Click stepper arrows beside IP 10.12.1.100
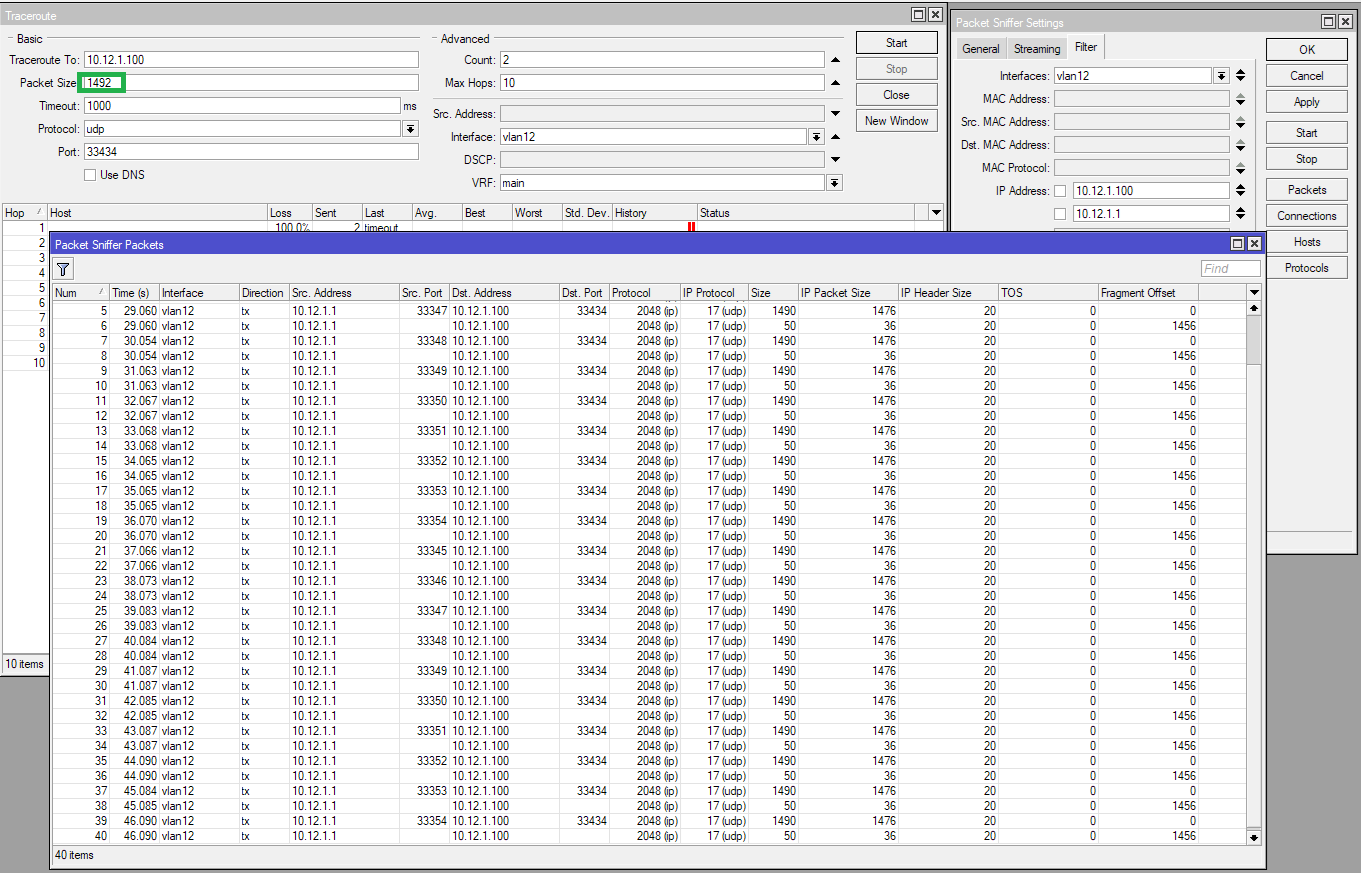This screenshot has width=1361, height=873. point(1240,191)
